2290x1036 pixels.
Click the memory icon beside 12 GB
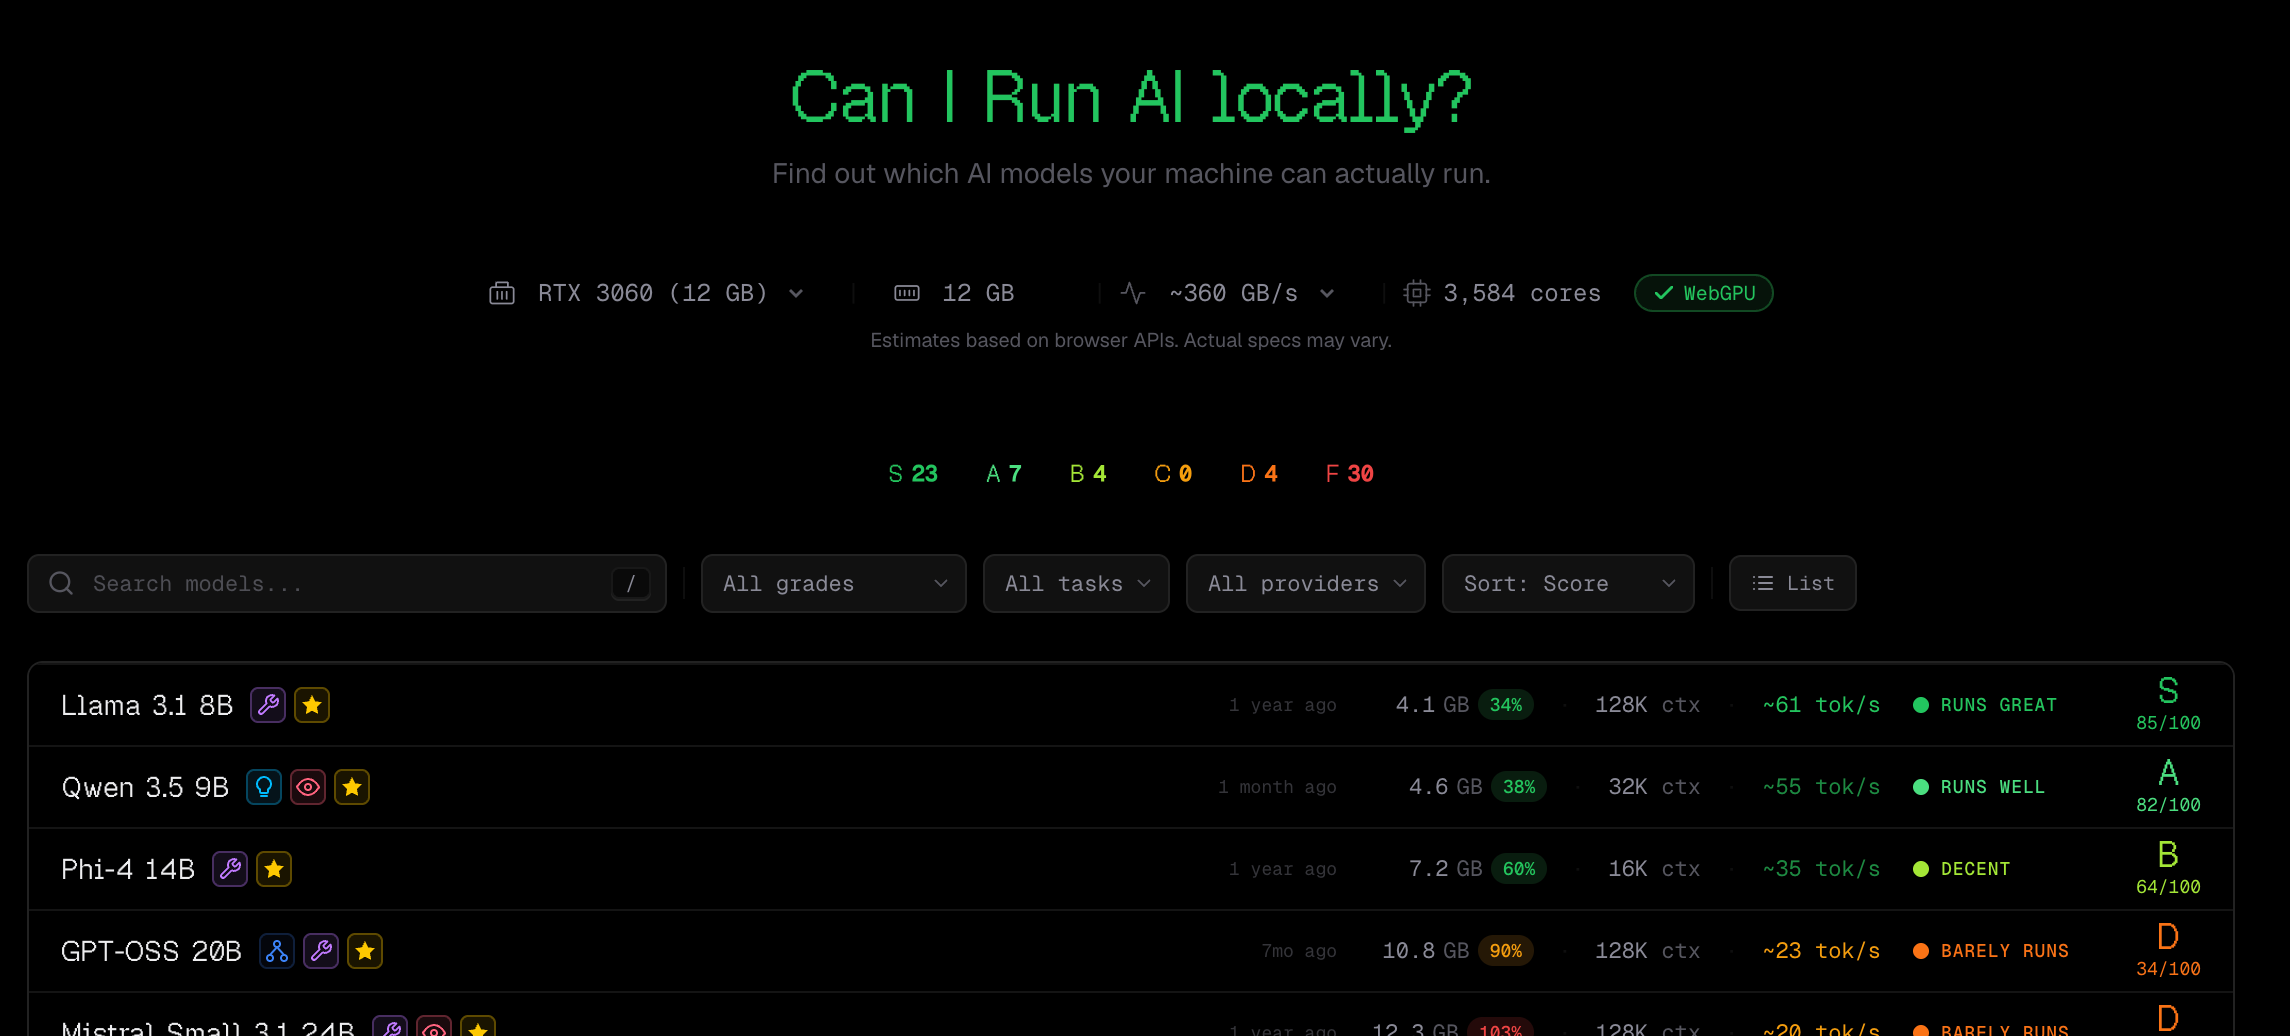[907, 293]
